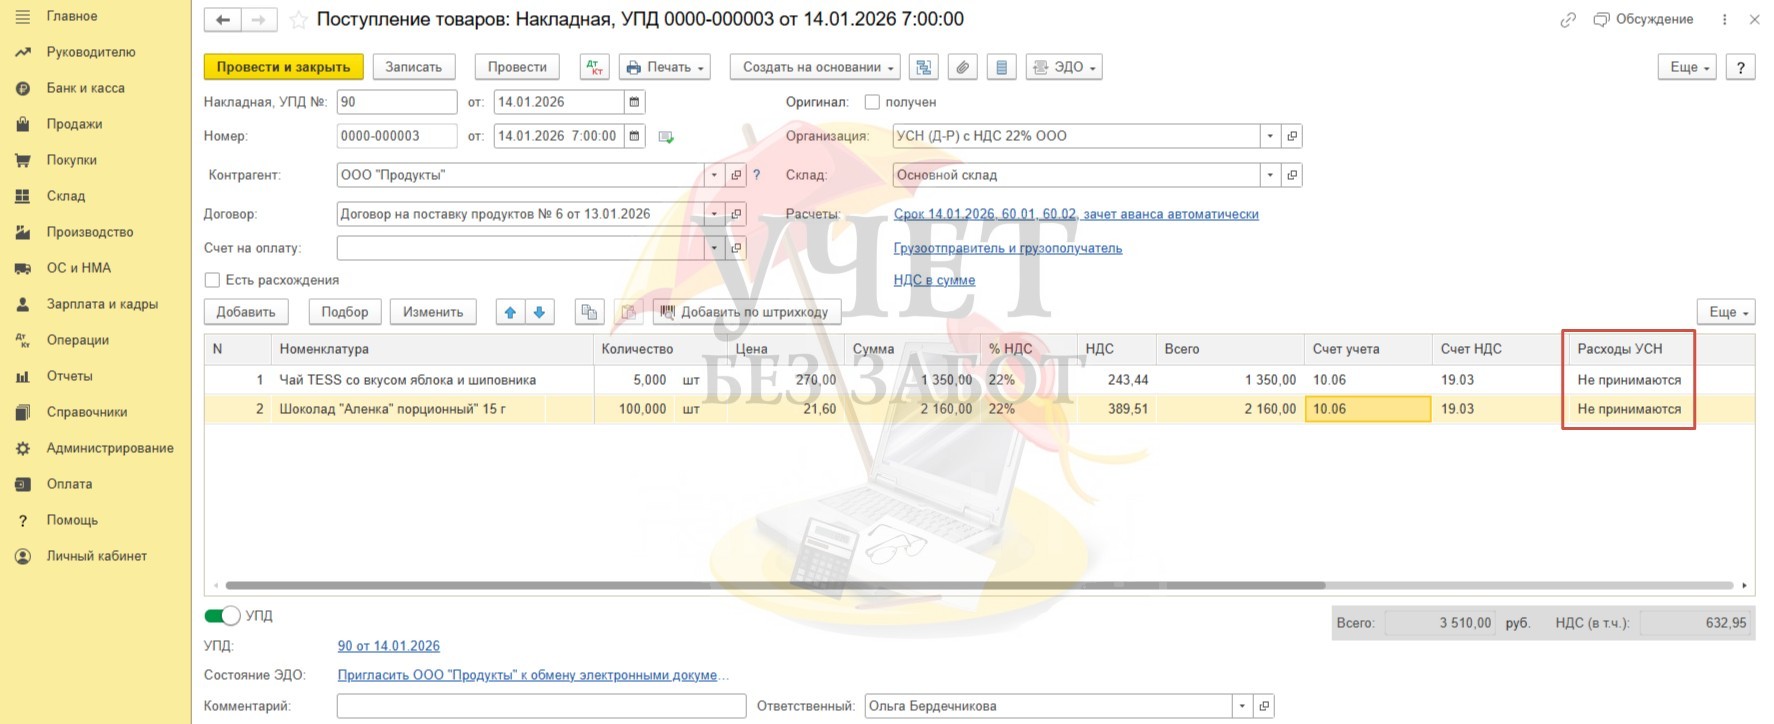Click the horizontal scrollbar under the table
The width and height of the screenshot is (1774, 724).
(x=775, y=585)
